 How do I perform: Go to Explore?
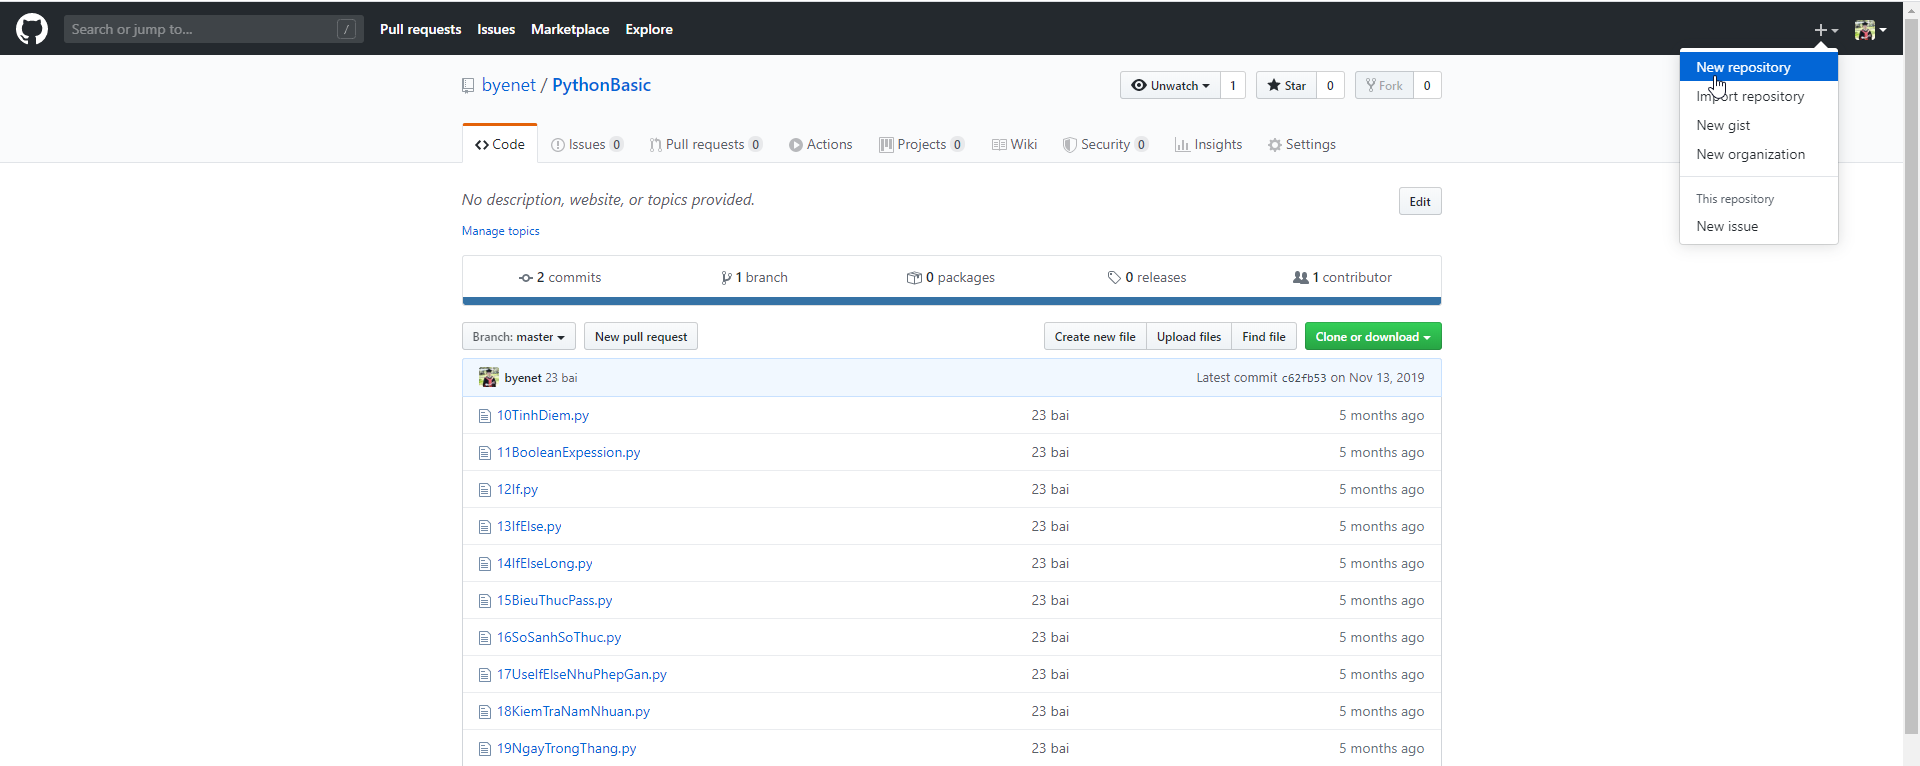pos(649,29)
